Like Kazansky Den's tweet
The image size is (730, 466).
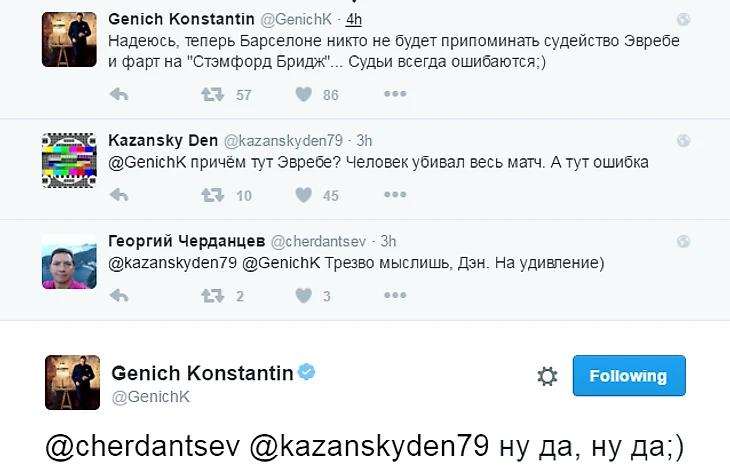pyautogui.click(x=304, y=196)
